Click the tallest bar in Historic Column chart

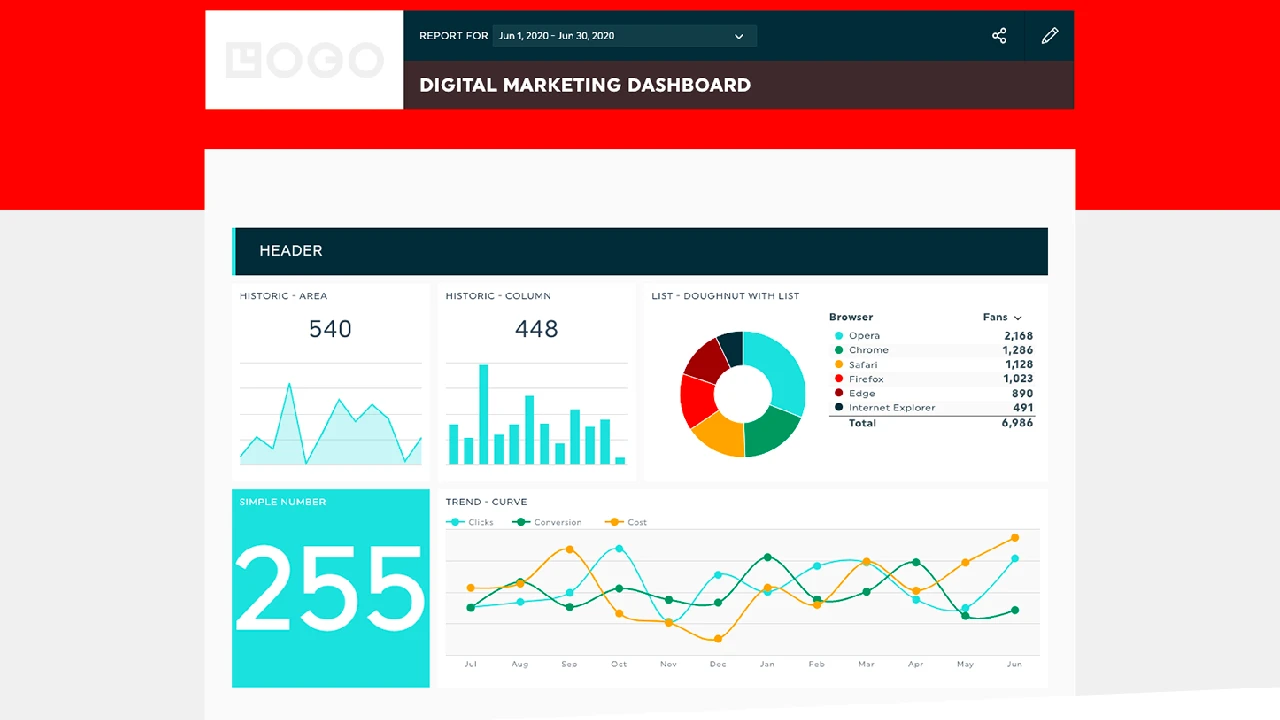click(x=483, y=414)
